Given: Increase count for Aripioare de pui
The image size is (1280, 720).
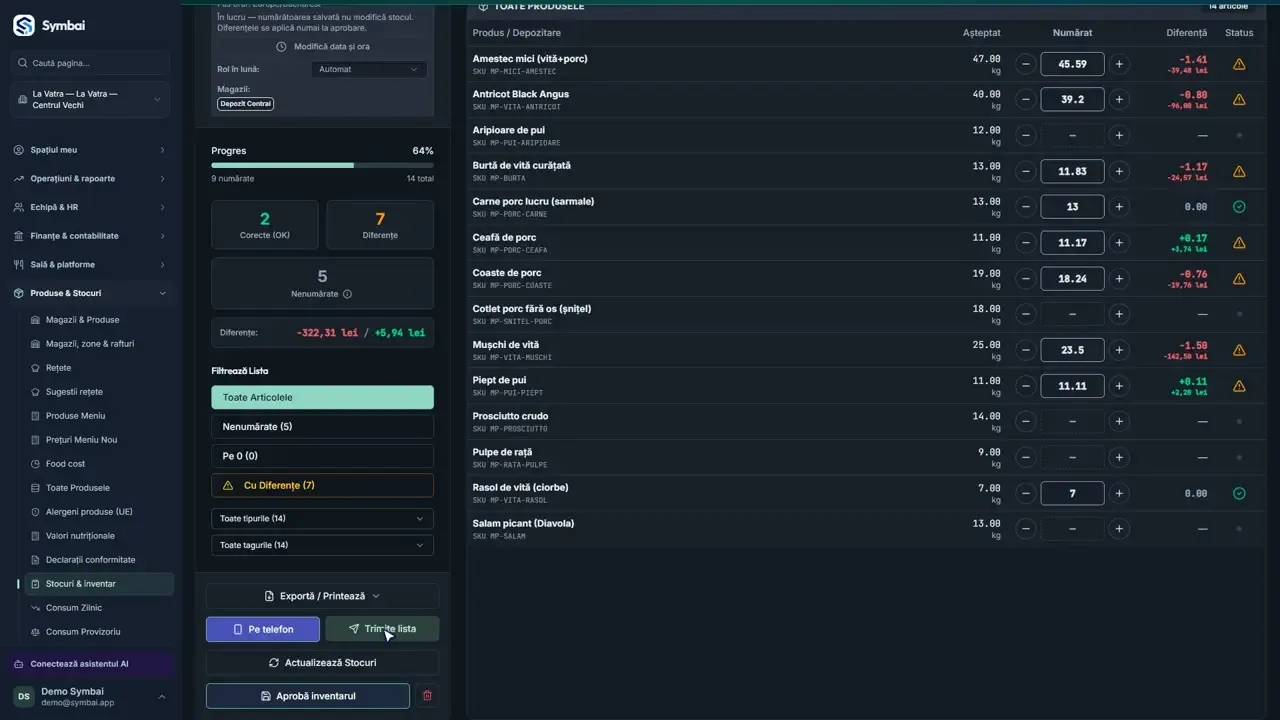Looking at the screenshot, I should coord(1119,135).
